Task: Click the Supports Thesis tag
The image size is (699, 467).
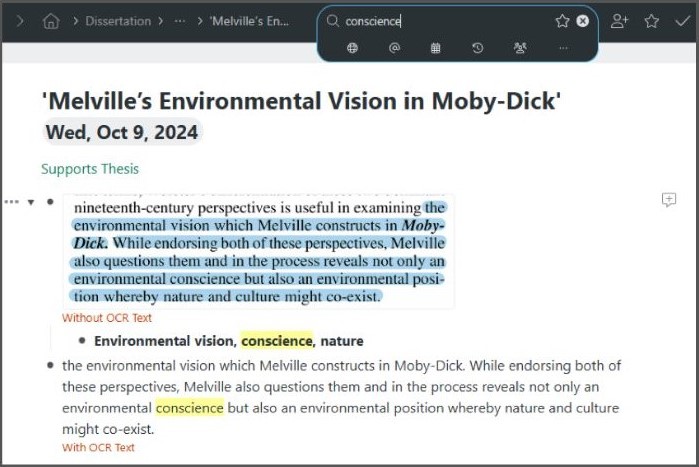Action: pos(90,169)
